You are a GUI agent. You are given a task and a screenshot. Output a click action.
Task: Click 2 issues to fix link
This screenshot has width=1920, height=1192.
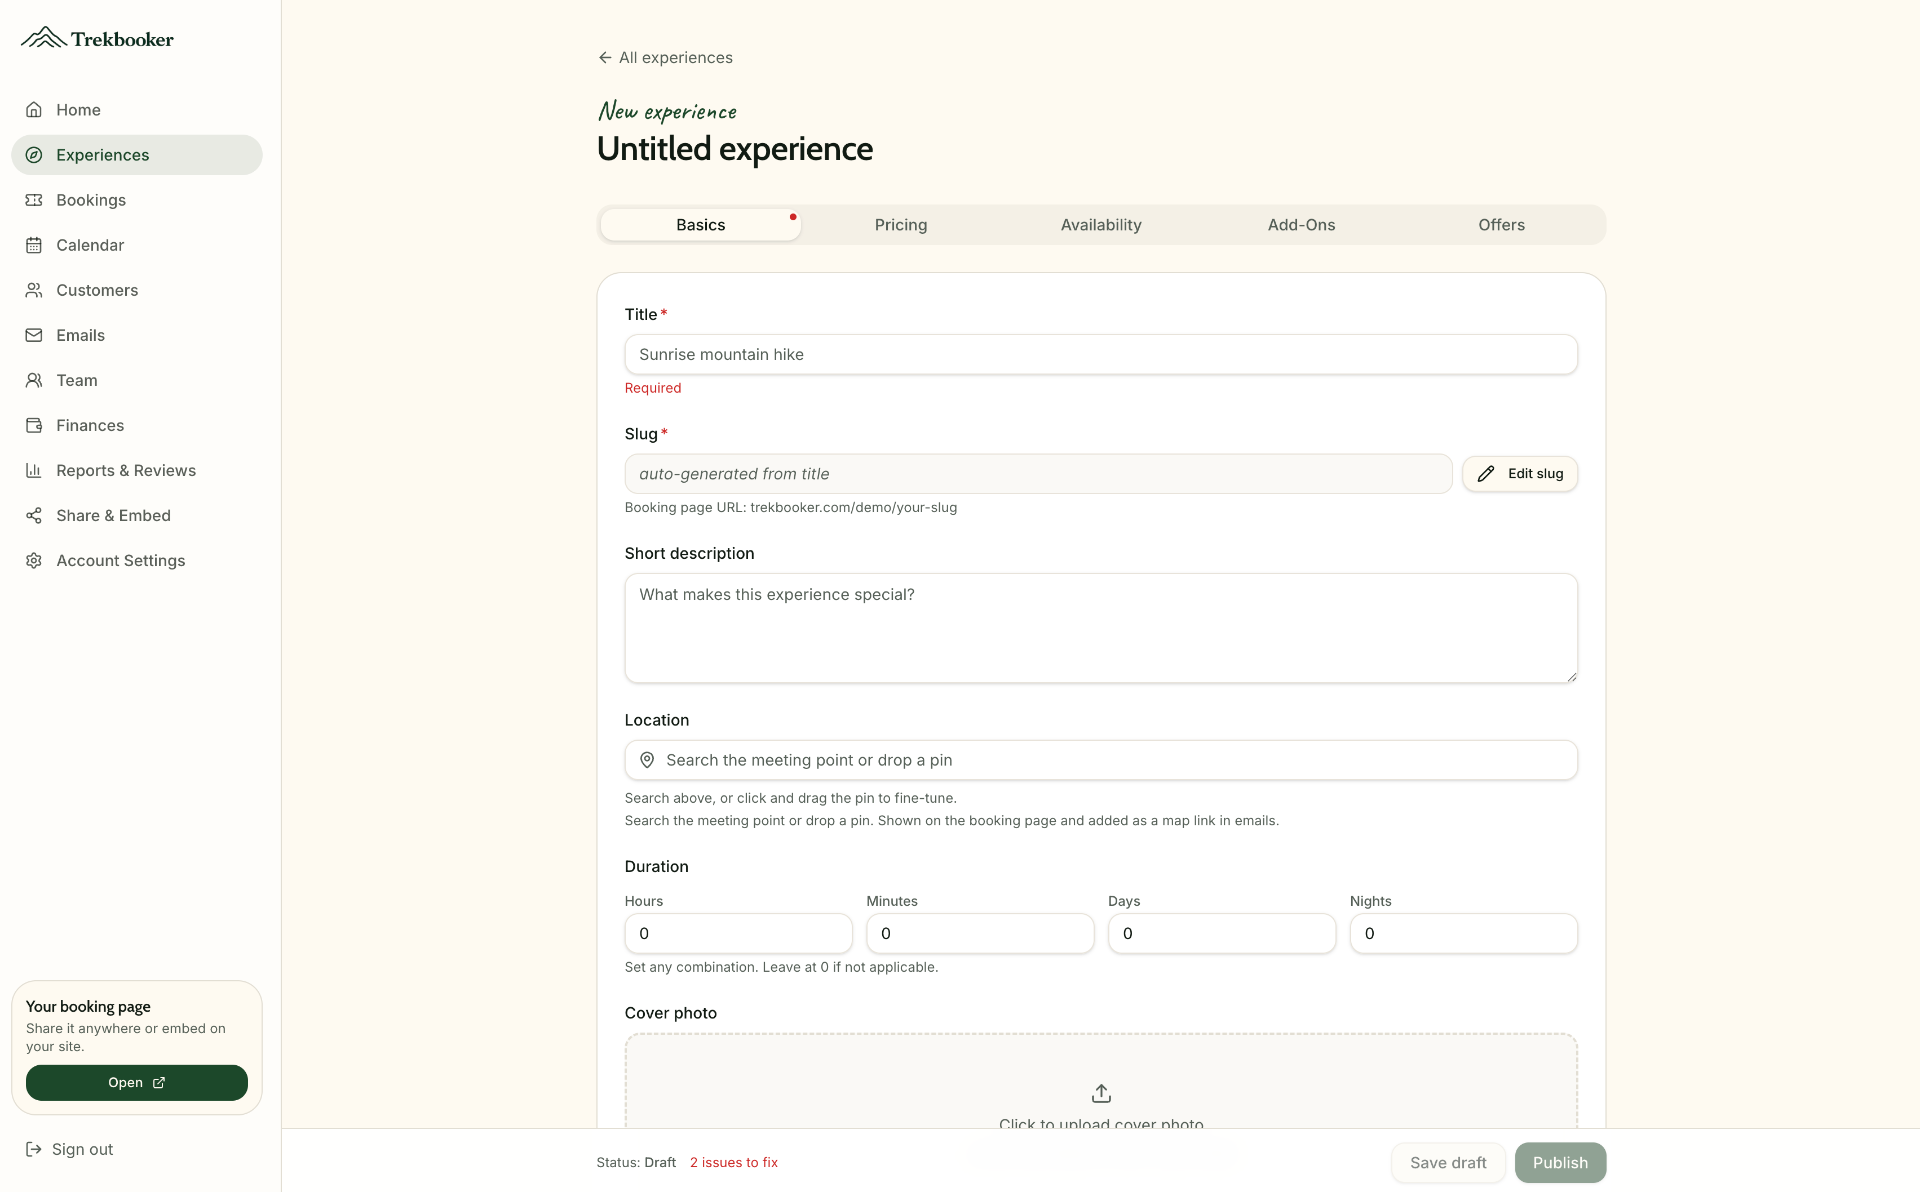(734, 1163)
